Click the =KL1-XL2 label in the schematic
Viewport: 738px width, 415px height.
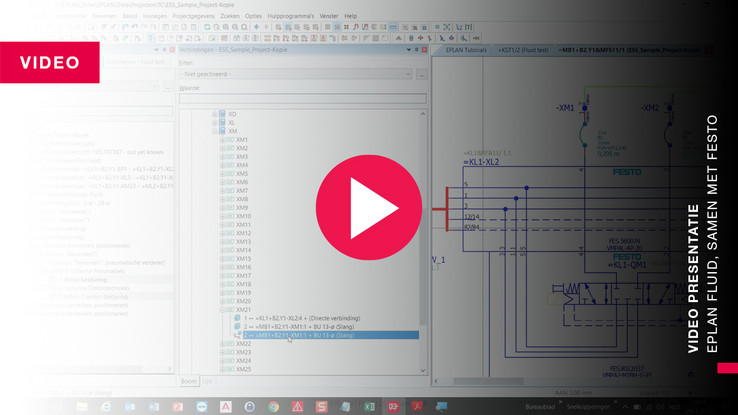point(481,162)
